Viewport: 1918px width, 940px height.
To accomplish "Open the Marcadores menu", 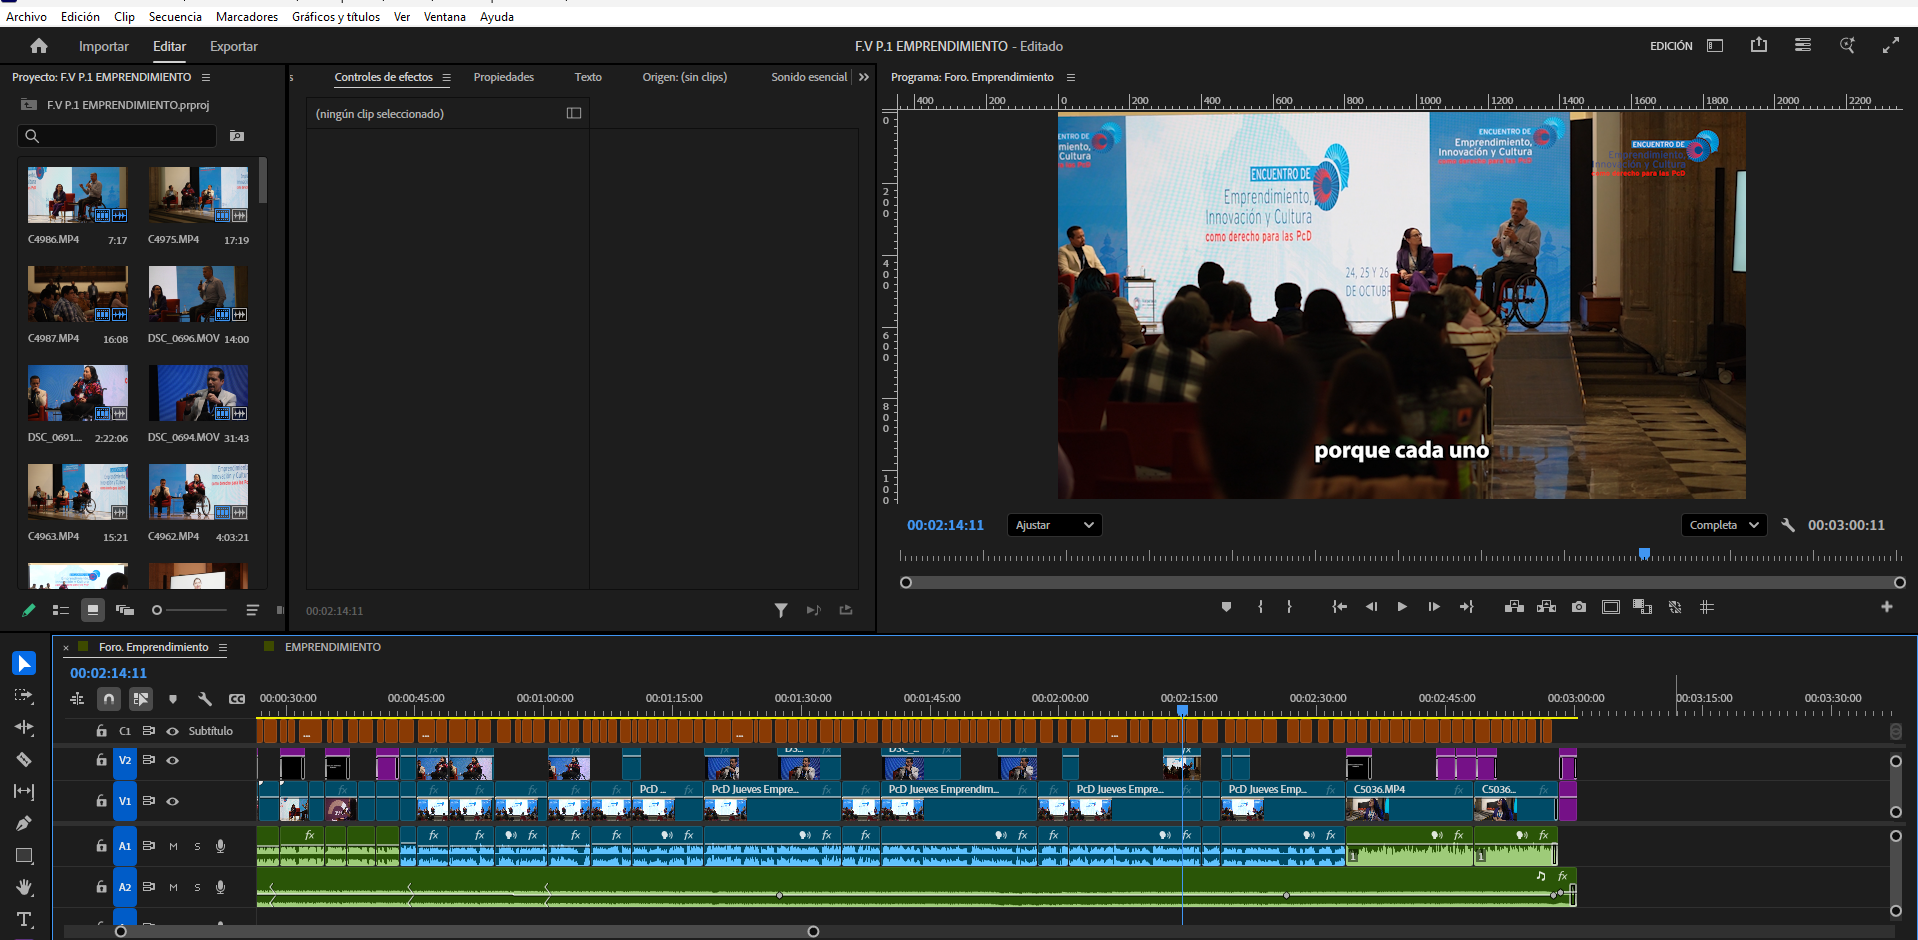I will (247, 16).
